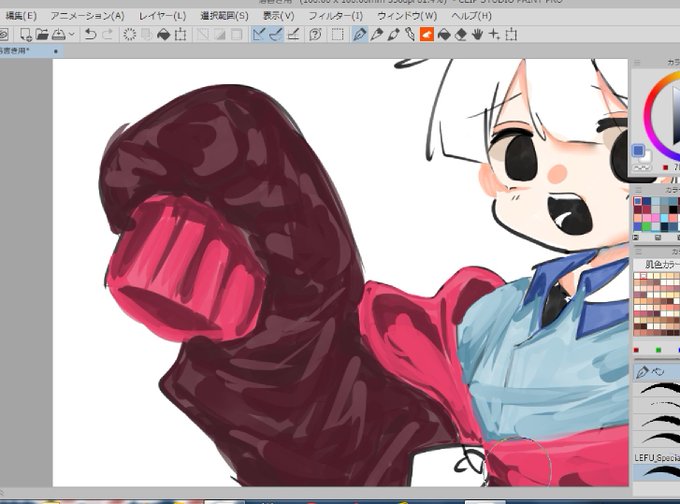
Task: Select the rectangle Selection tool icon
Action: coord(337,34)
